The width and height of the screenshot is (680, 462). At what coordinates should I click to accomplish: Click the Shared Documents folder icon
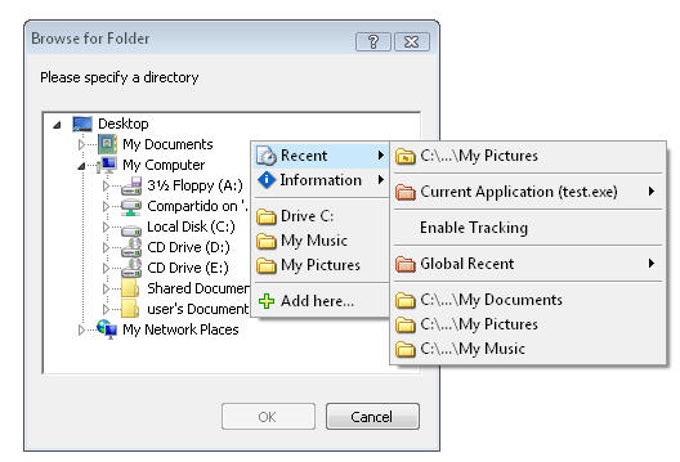130,288
